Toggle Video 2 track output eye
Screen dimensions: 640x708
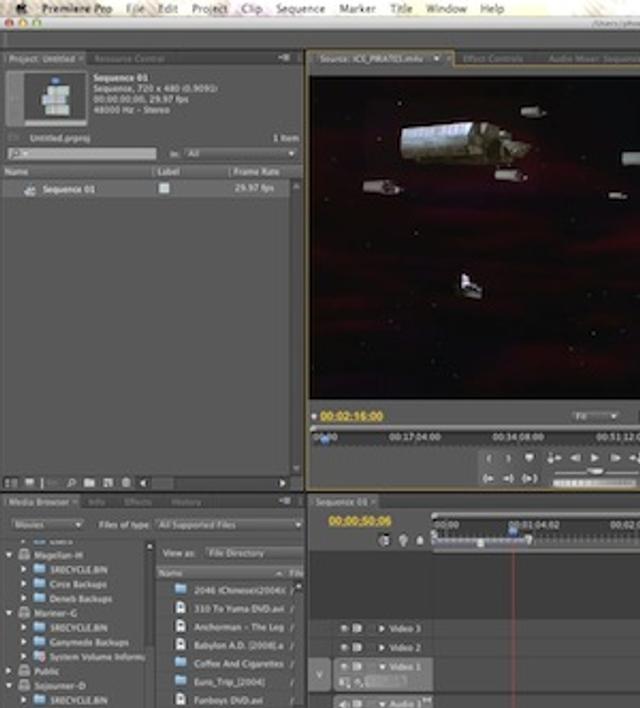344,647
